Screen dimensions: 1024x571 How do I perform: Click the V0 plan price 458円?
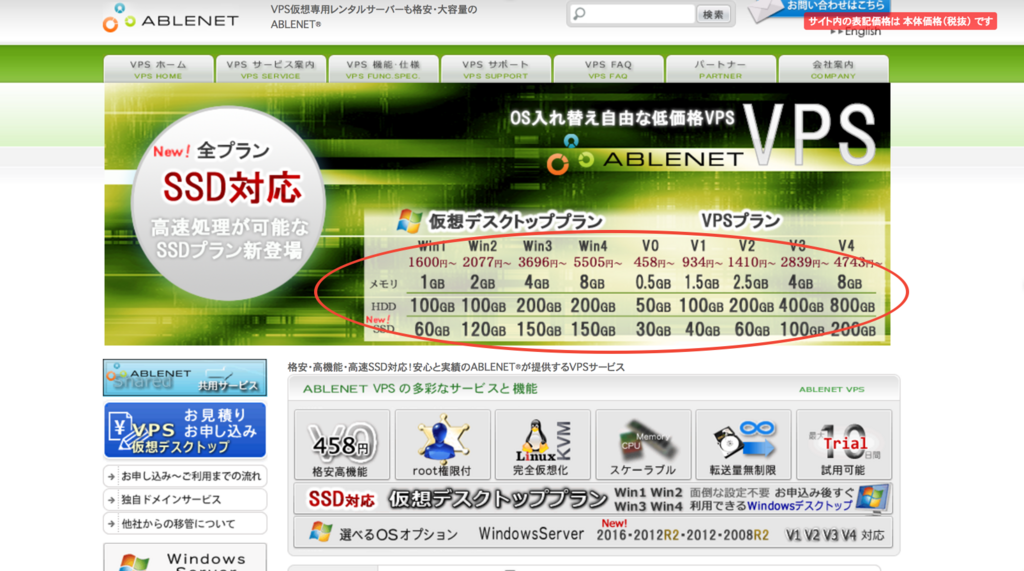[x=653, y=263]
